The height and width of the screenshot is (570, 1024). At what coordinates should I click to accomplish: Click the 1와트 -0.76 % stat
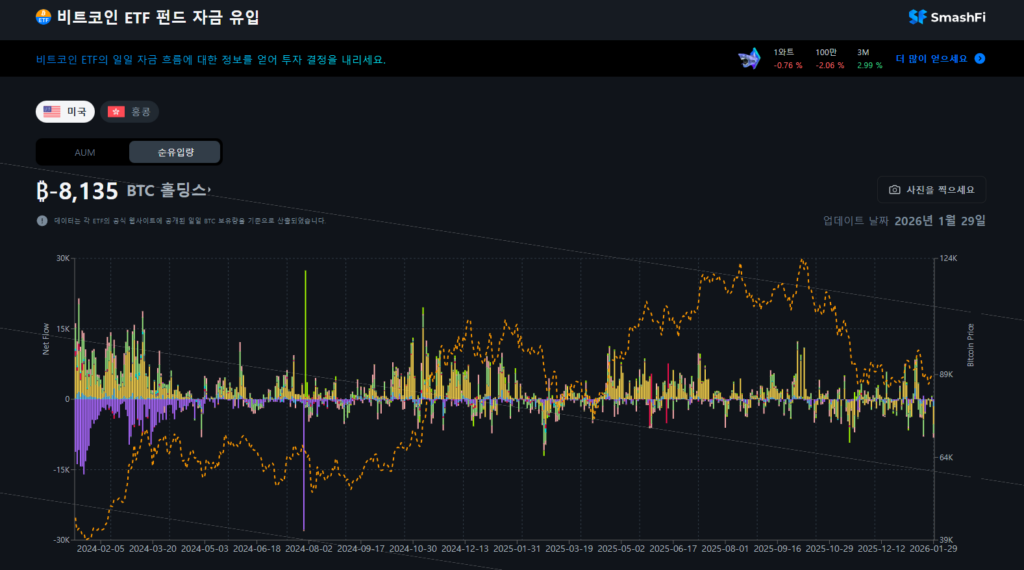coord(788,59)
